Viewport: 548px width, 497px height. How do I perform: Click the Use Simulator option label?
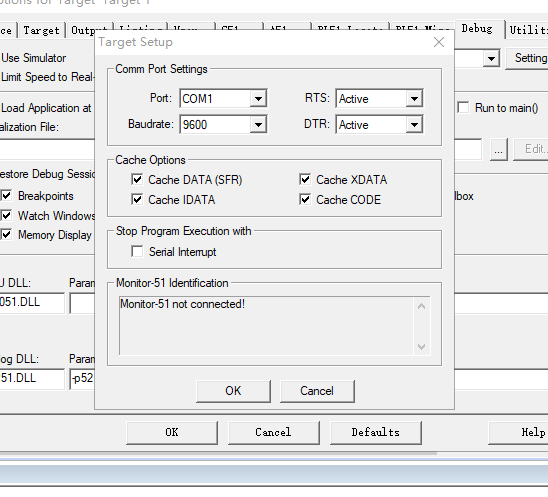(x=34, y=58)
